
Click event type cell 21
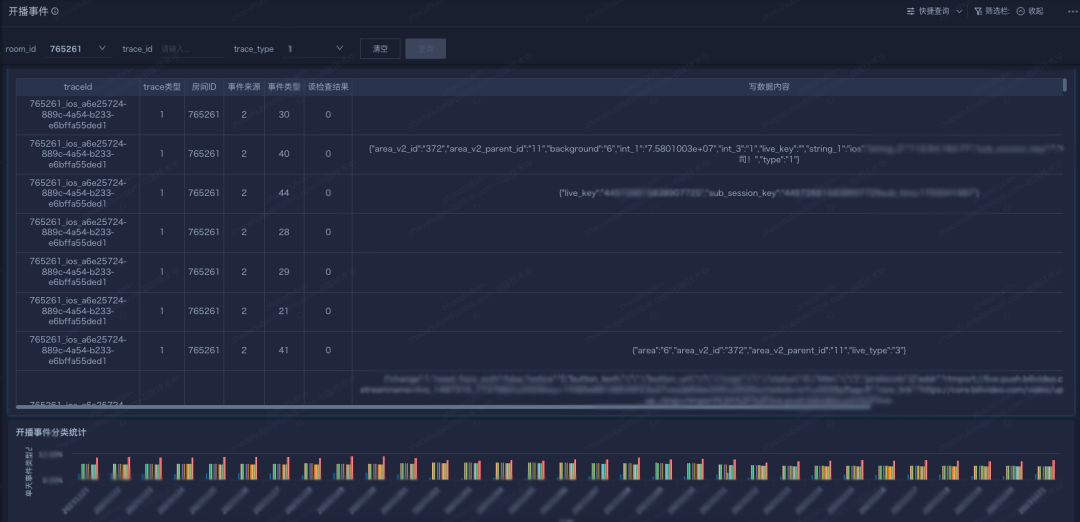click(284, 311)
